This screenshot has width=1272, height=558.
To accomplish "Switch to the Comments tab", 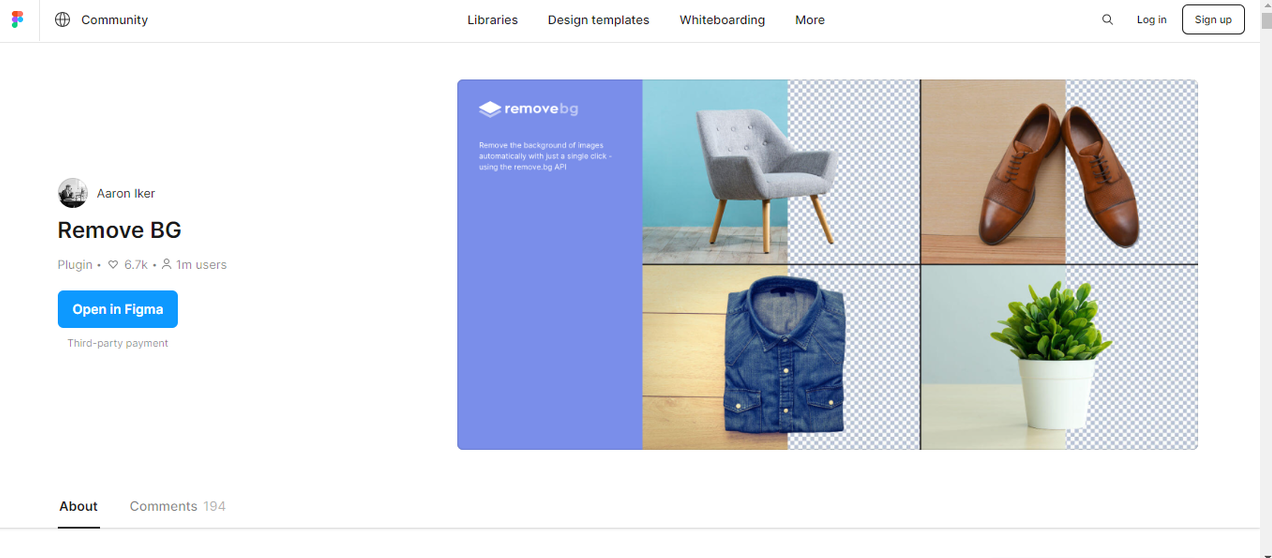I will 177,506.
